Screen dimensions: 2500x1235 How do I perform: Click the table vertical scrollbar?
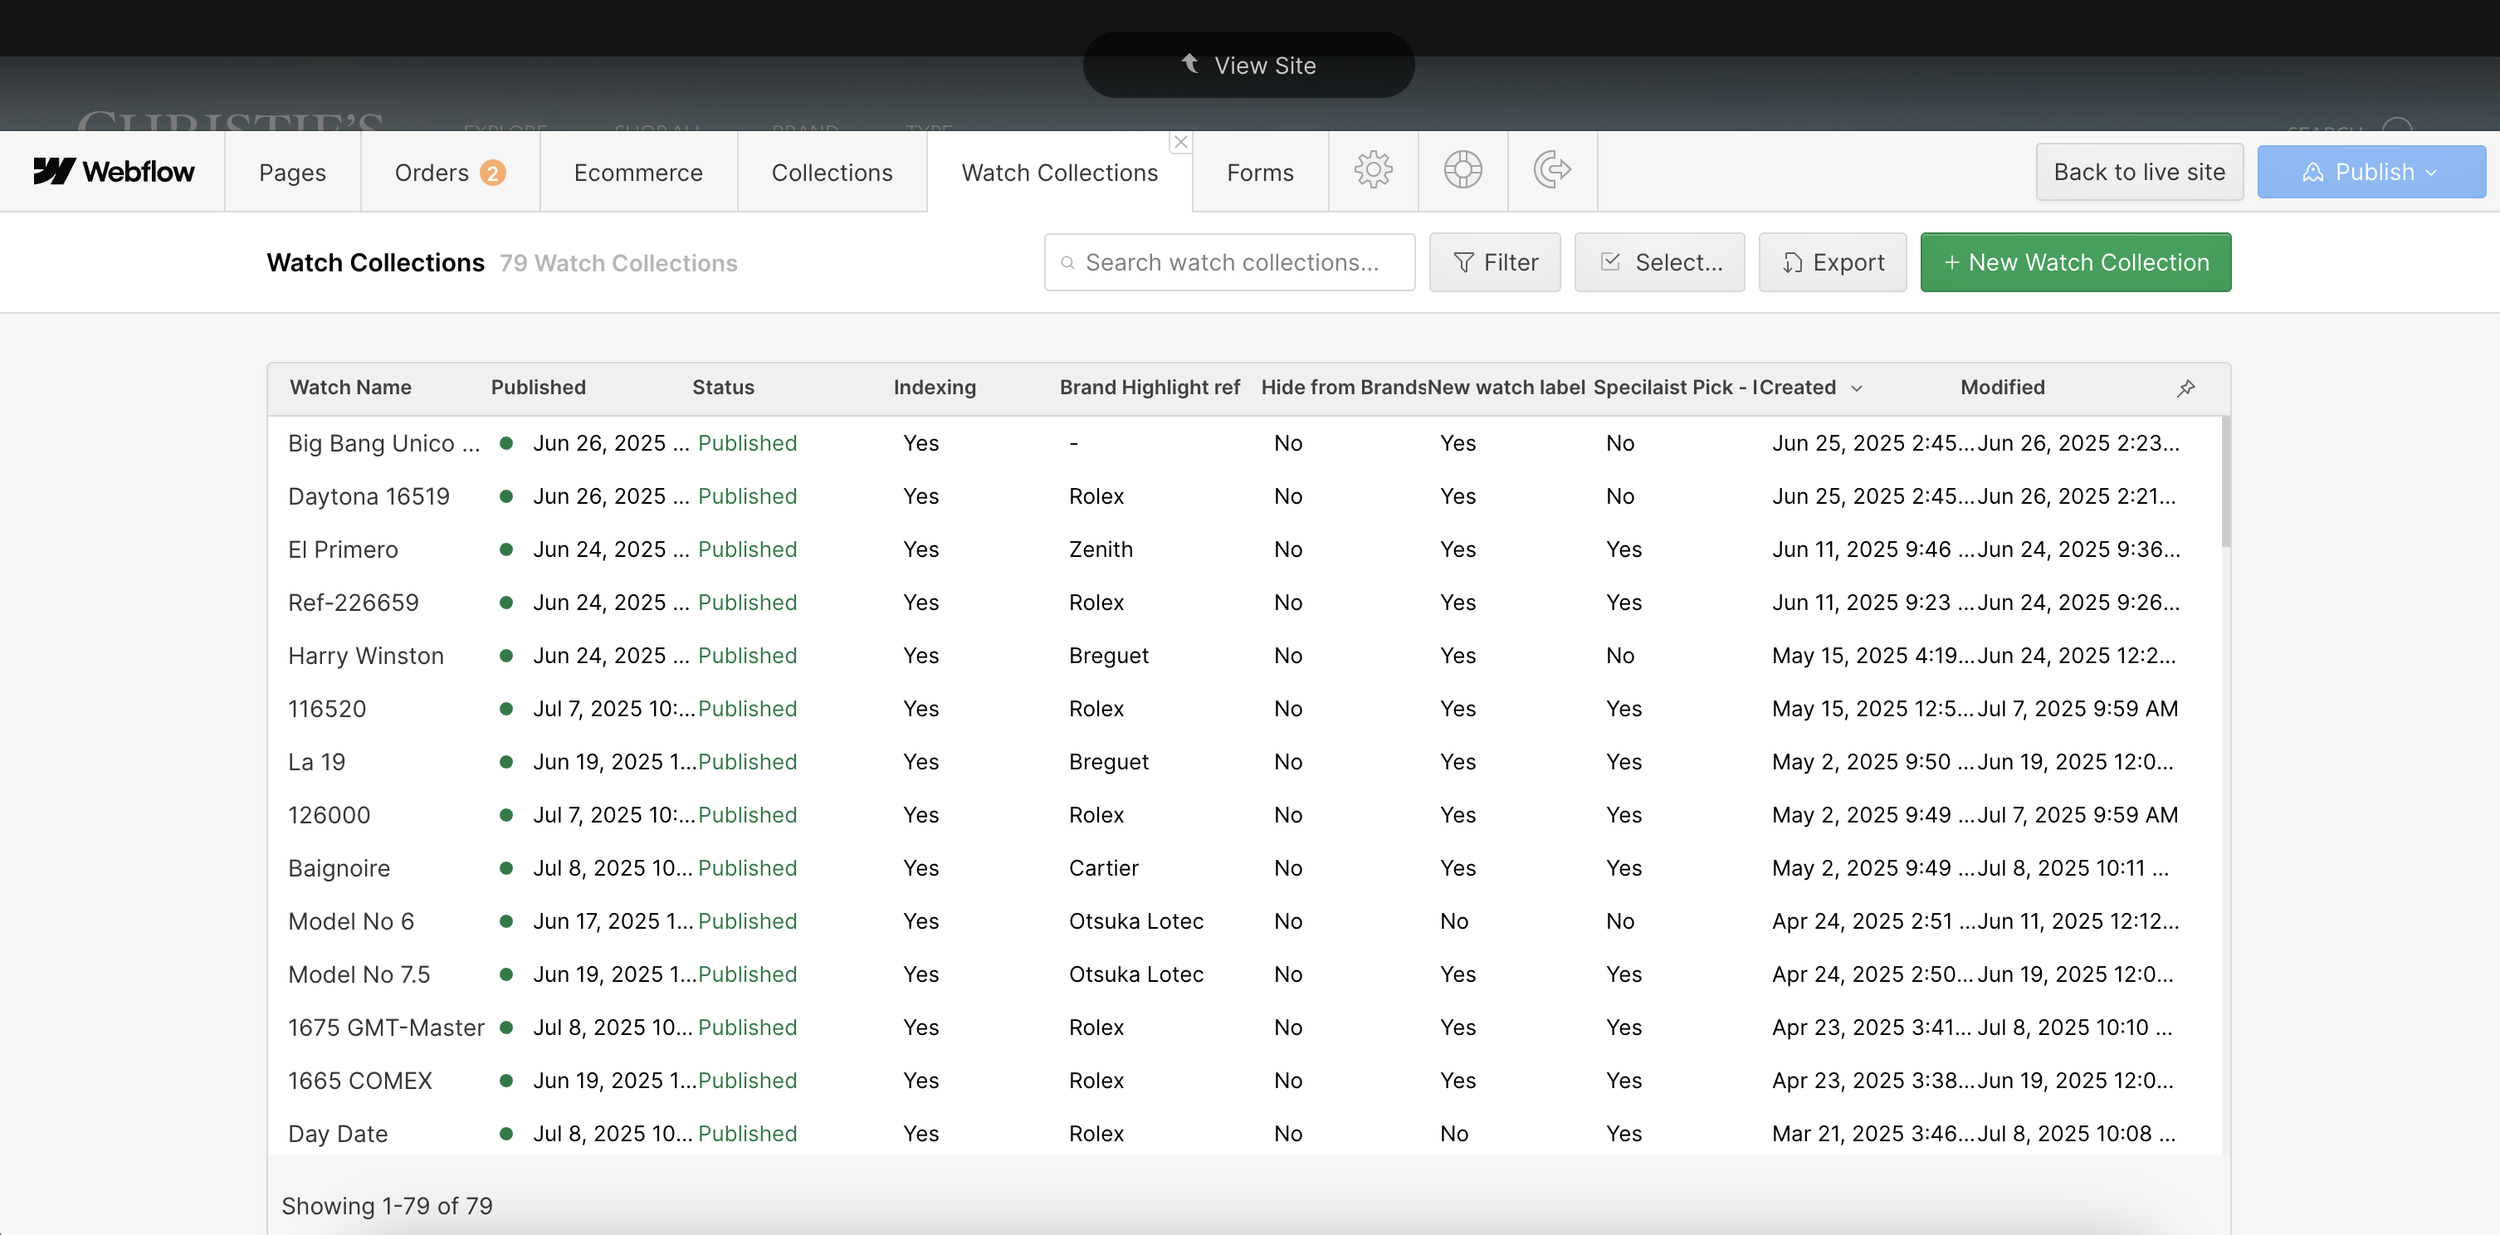tap(2226, 482)
